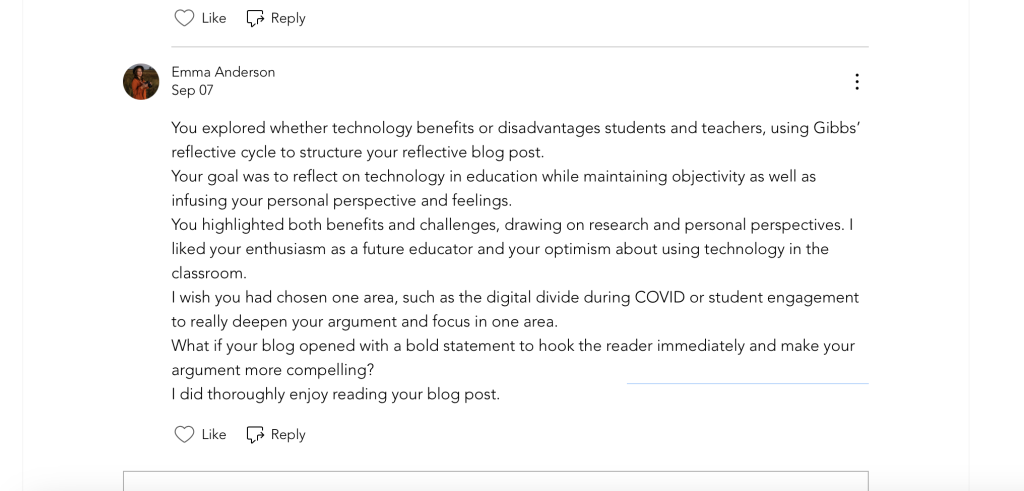The image size is (1024, 491).
Task: Open the three-dot more actions menu
Action: click(857, 82)
